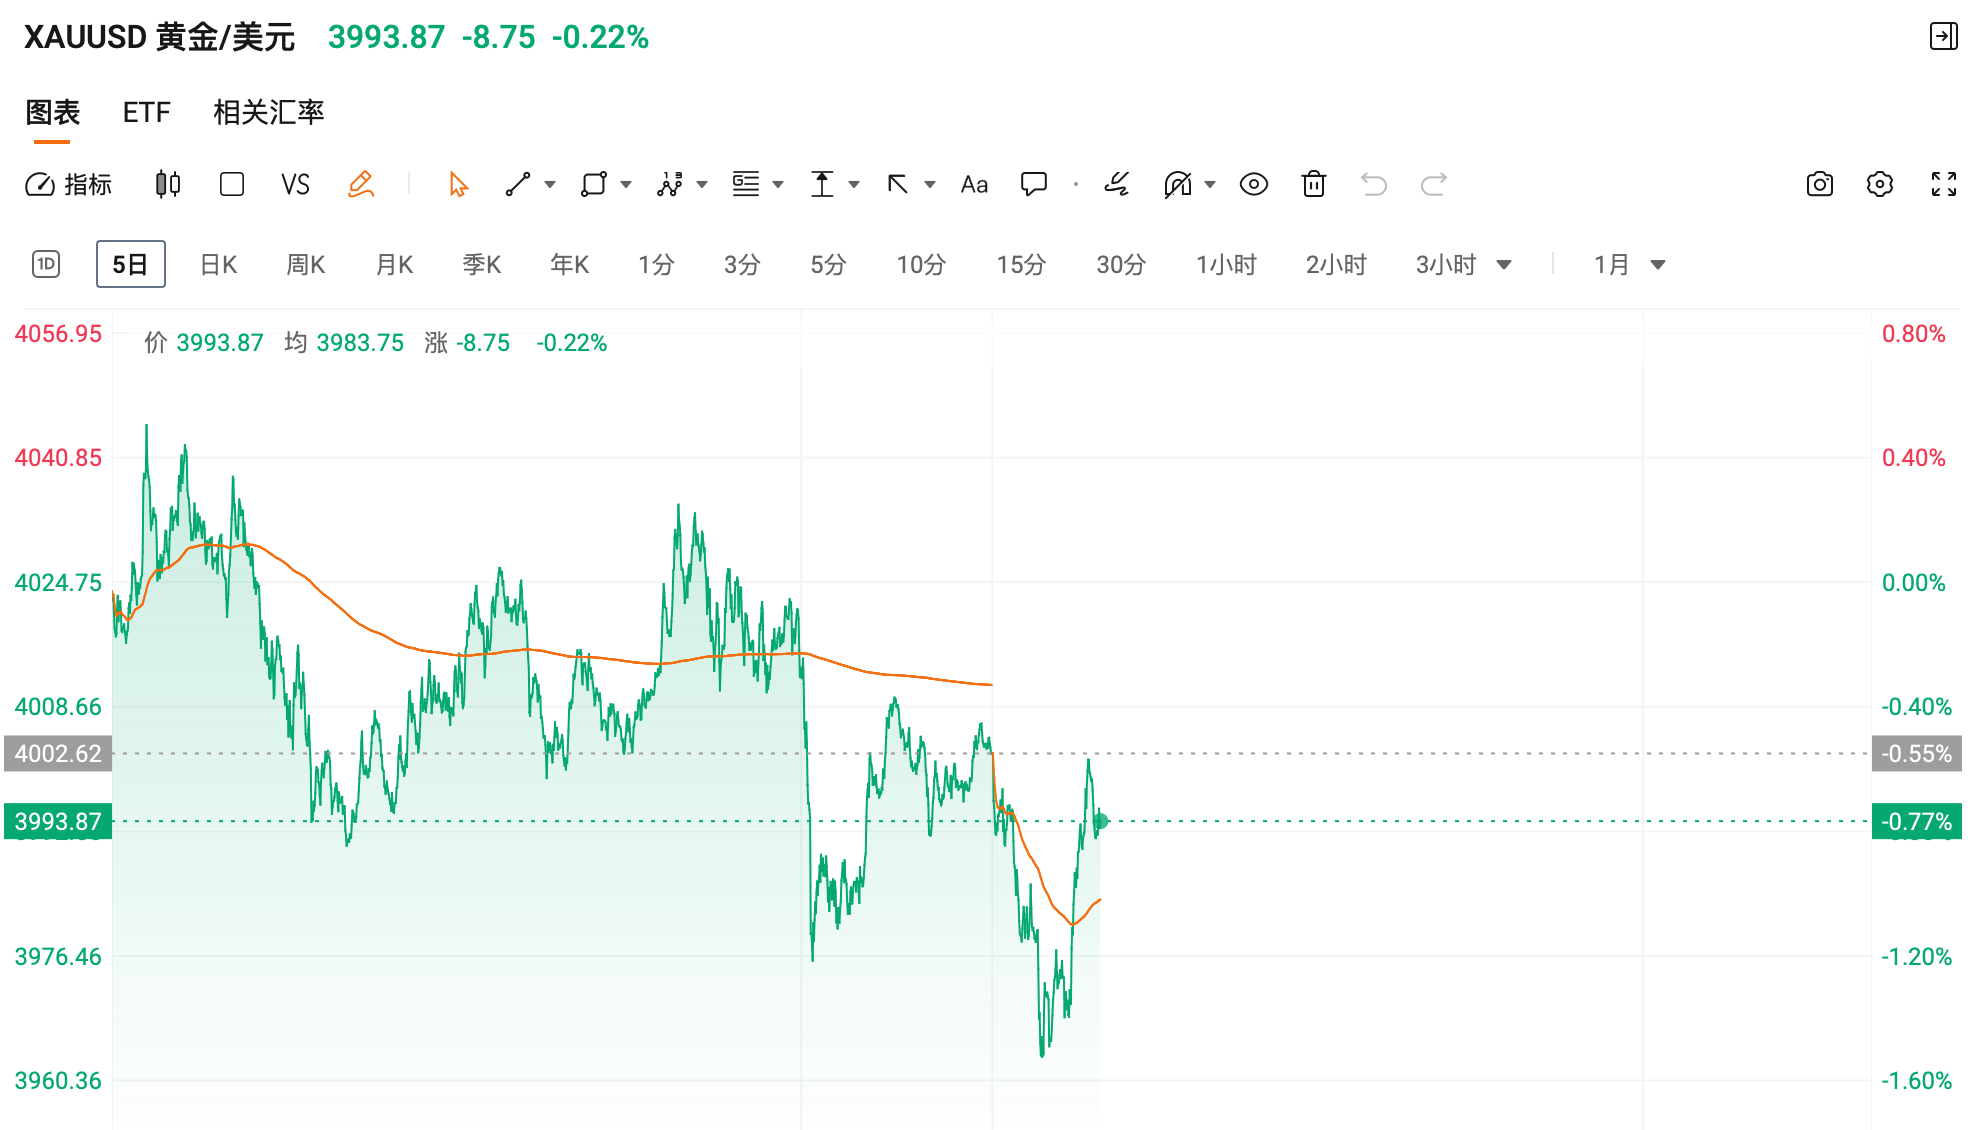Open the 相关汇率 tab
The width and height of the screenshot is (1988, 1130).
point(268,113)
